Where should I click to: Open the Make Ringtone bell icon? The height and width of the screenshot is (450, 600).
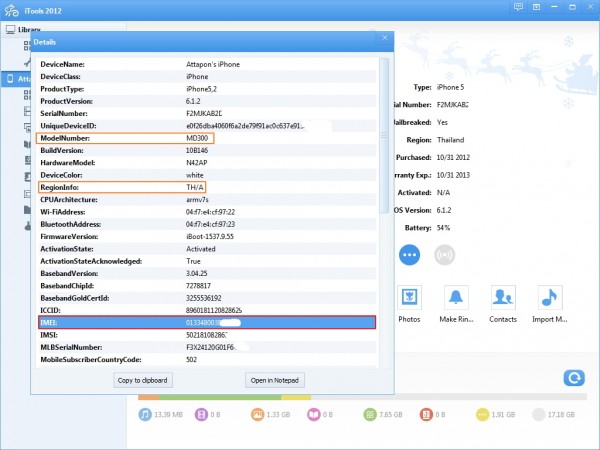tap(456, 297)
